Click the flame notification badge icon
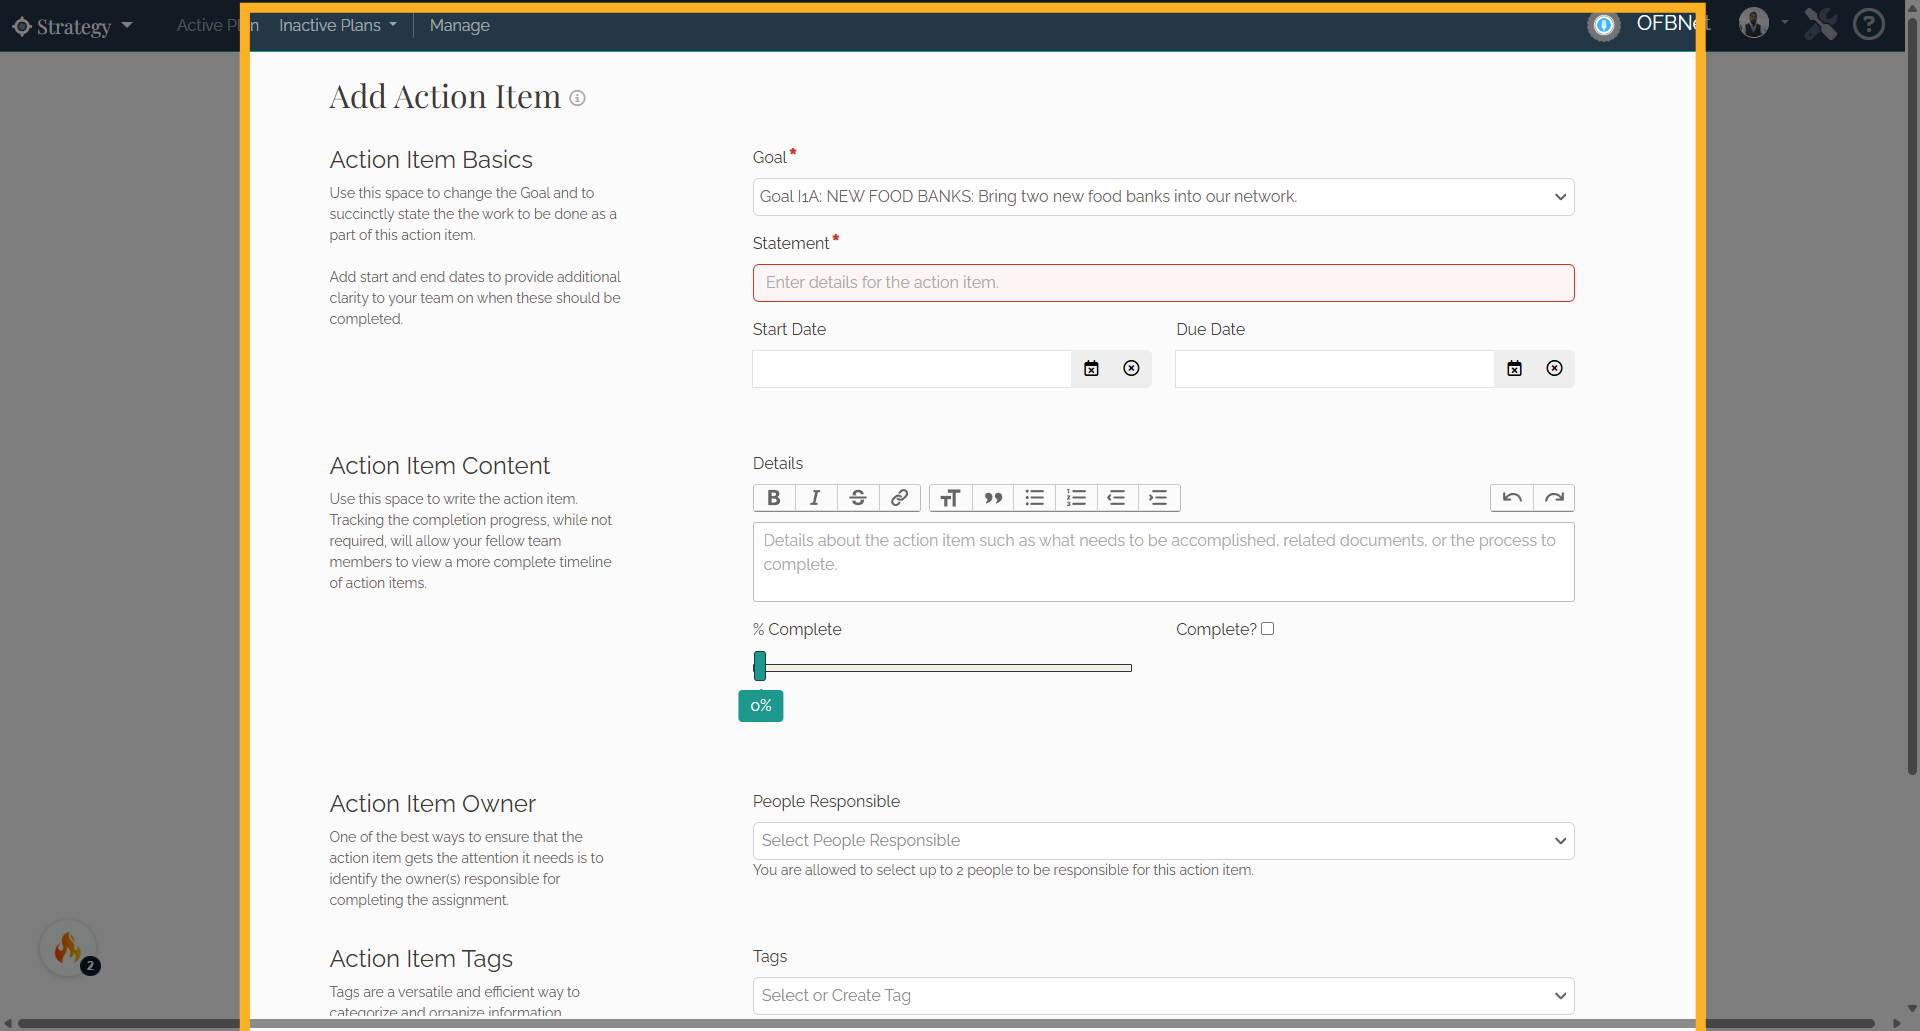 point(68,948)
